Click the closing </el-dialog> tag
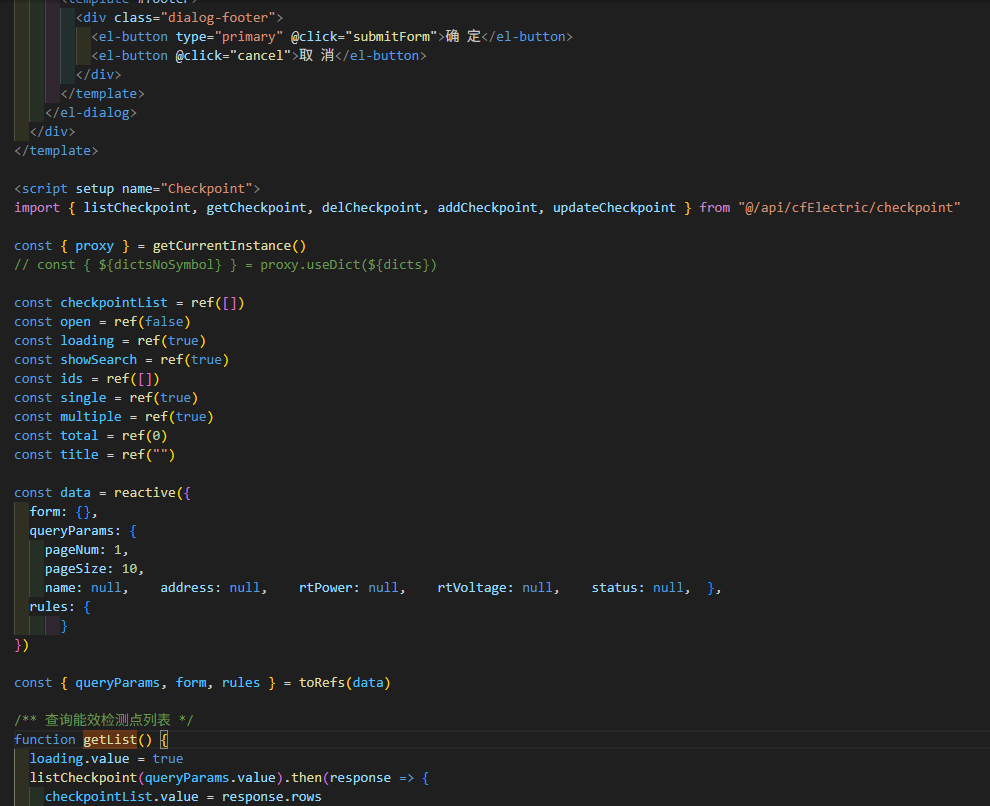The height and width of the screenshot is (806, 990). [91, 112]
